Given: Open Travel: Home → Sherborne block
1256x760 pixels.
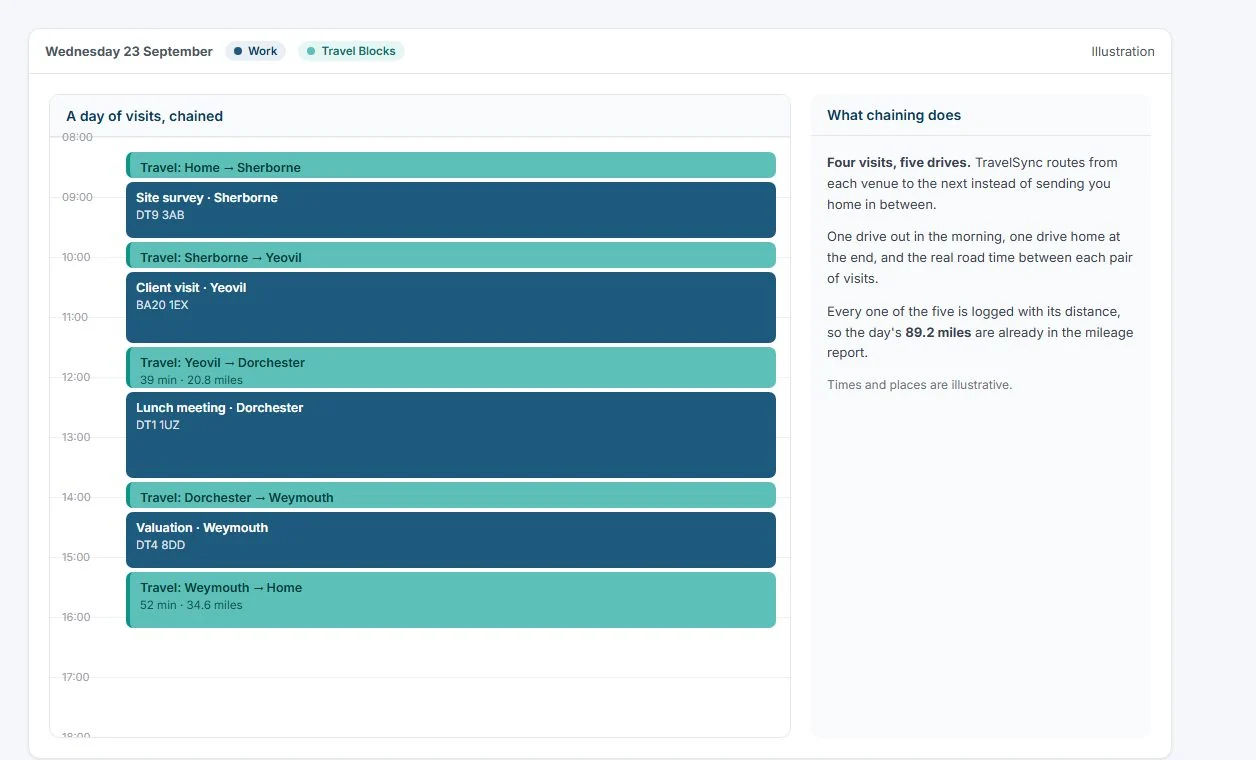Looking at the screenshot, I should click(451, 165).
